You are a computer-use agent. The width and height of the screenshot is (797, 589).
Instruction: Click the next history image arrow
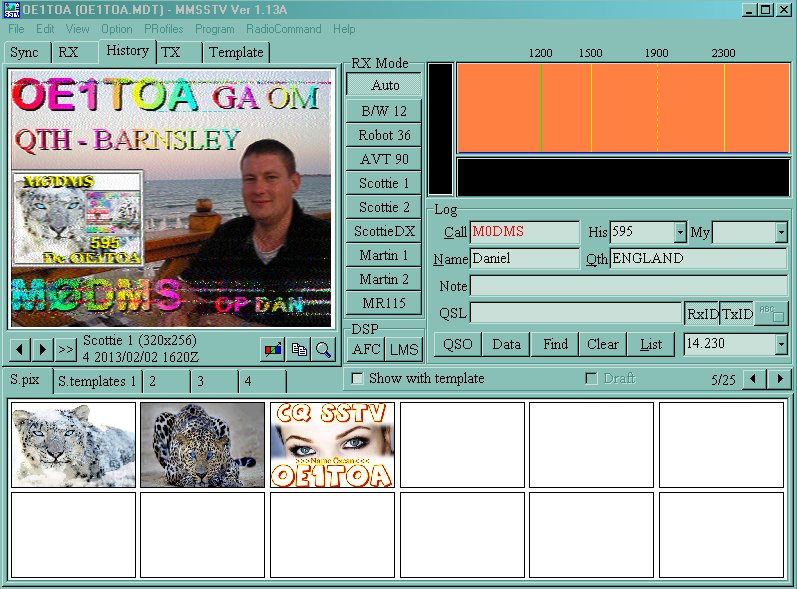pyautogui.click(x=43, y=349)
